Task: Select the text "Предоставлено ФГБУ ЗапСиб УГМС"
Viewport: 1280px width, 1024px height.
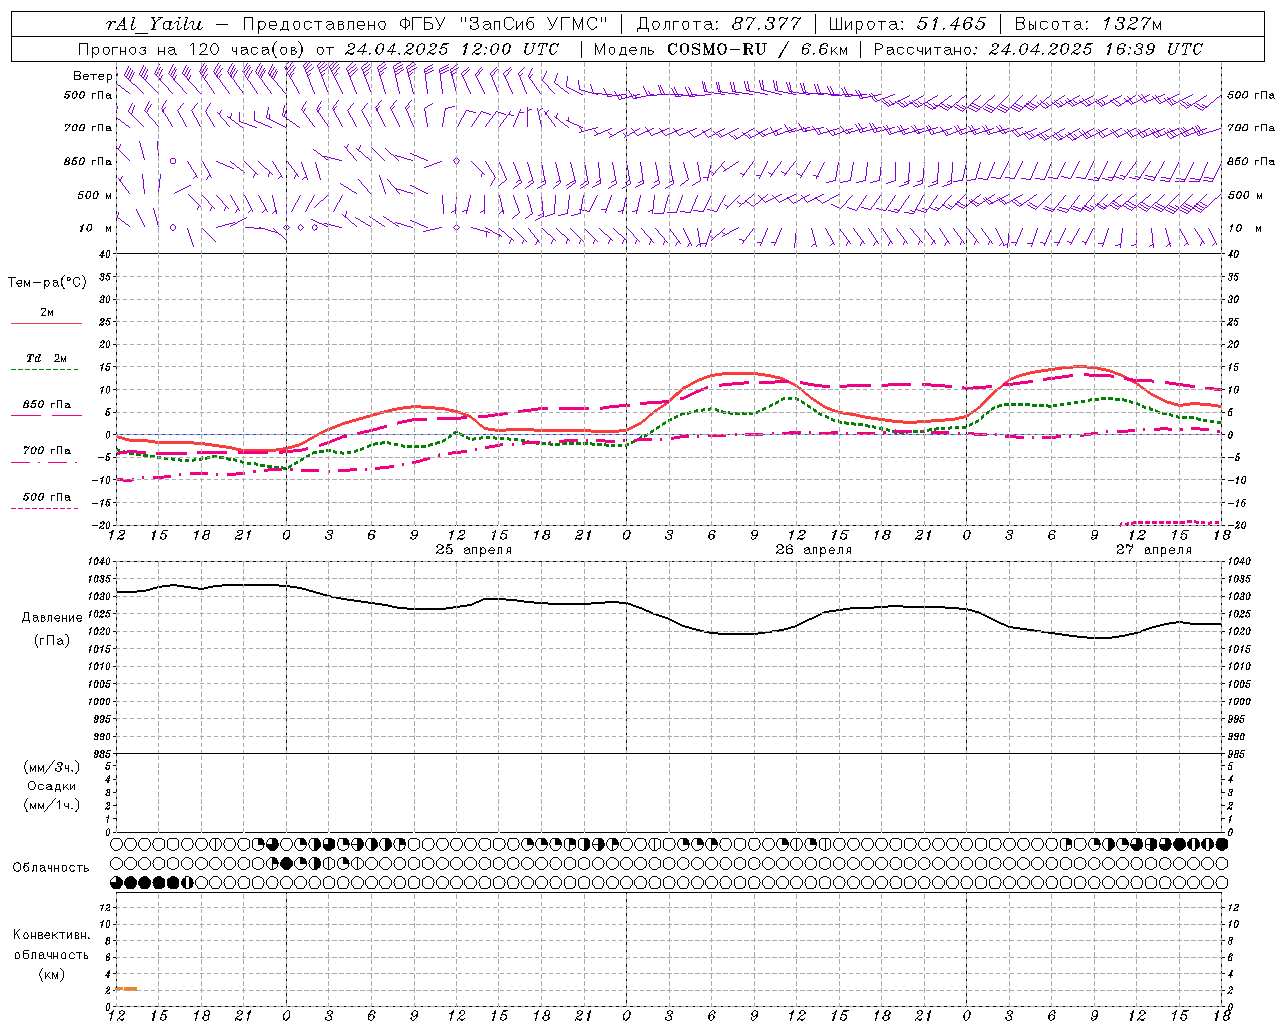Action: [425, 24]
